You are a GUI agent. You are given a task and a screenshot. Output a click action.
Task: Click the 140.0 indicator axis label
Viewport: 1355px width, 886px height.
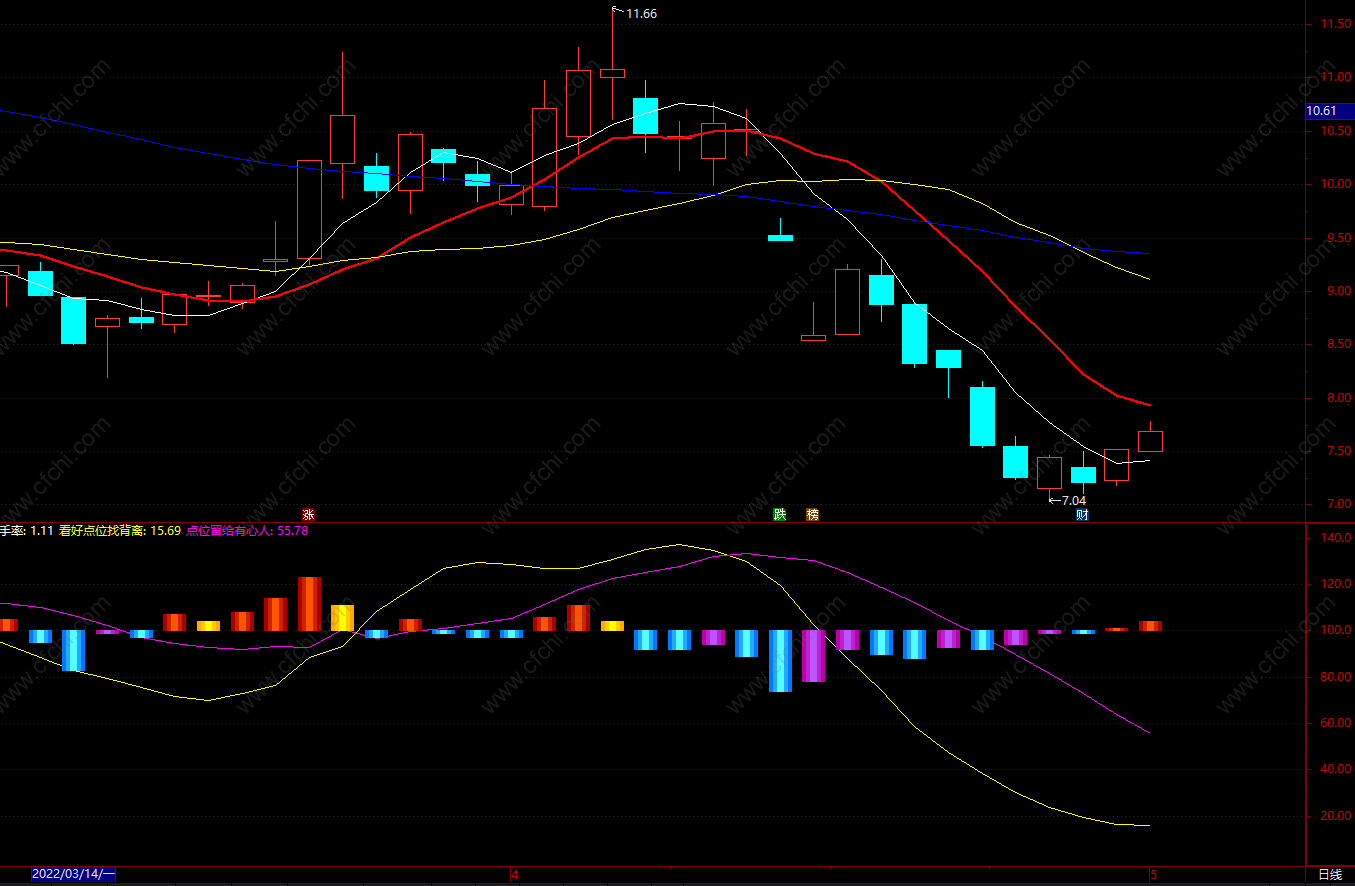(1336, 538)
